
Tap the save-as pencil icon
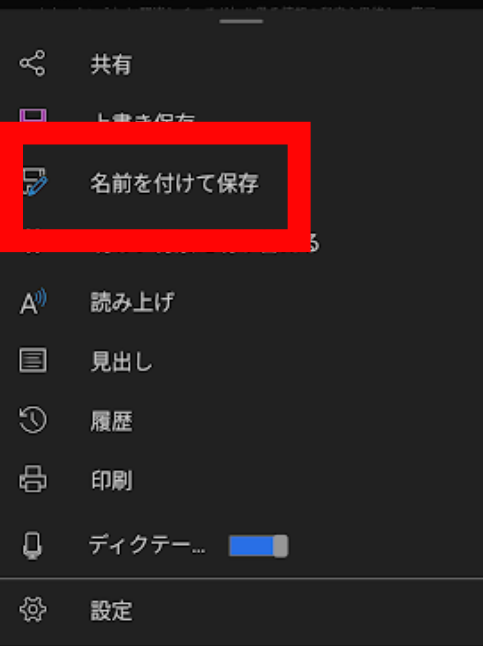pyautogui.click(x=35, y=182)
